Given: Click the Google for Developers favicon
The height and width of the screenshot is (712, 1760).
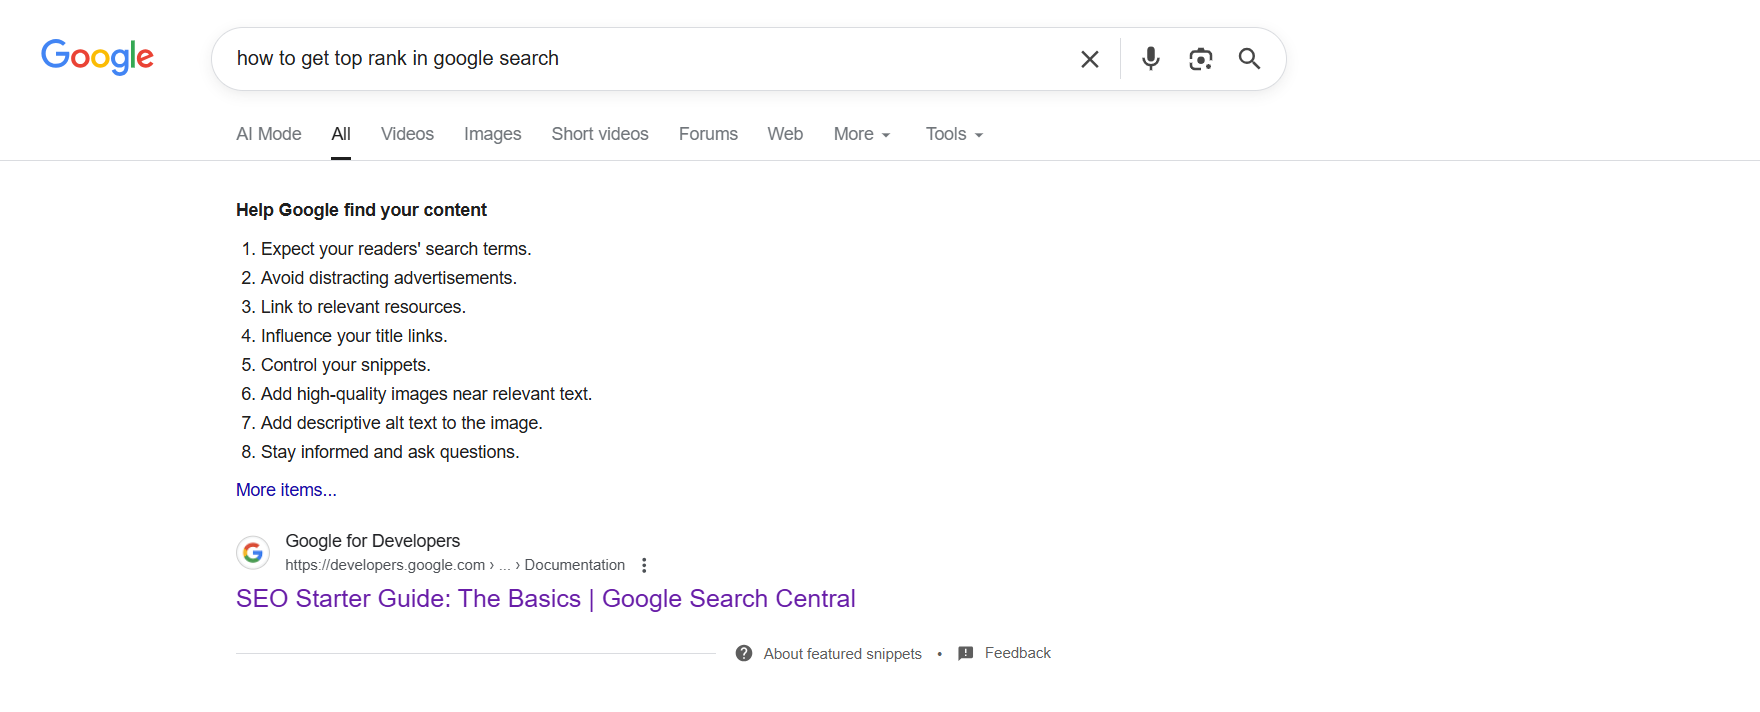Looking at the screenshot, I should pos(253,552).
